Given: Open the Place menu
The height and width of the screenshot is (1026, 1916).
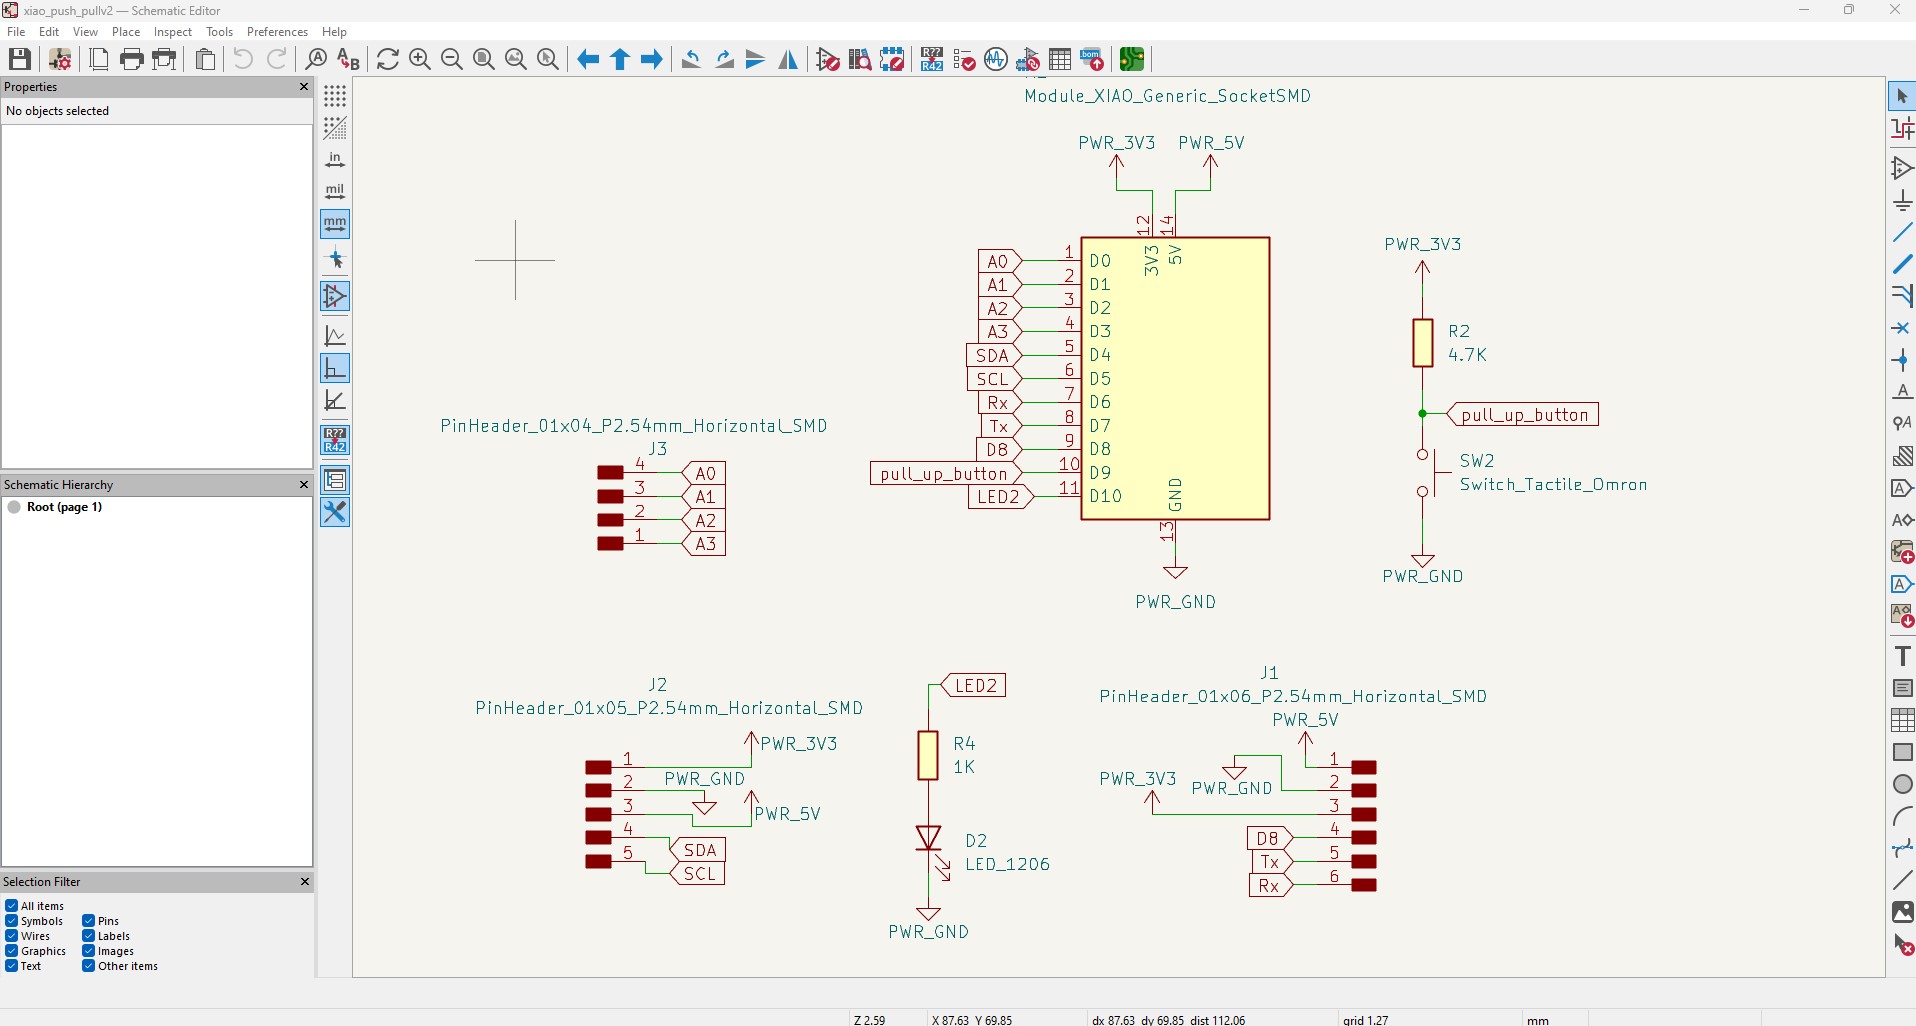Looking at the screenshot, I should tap(126, 32).
